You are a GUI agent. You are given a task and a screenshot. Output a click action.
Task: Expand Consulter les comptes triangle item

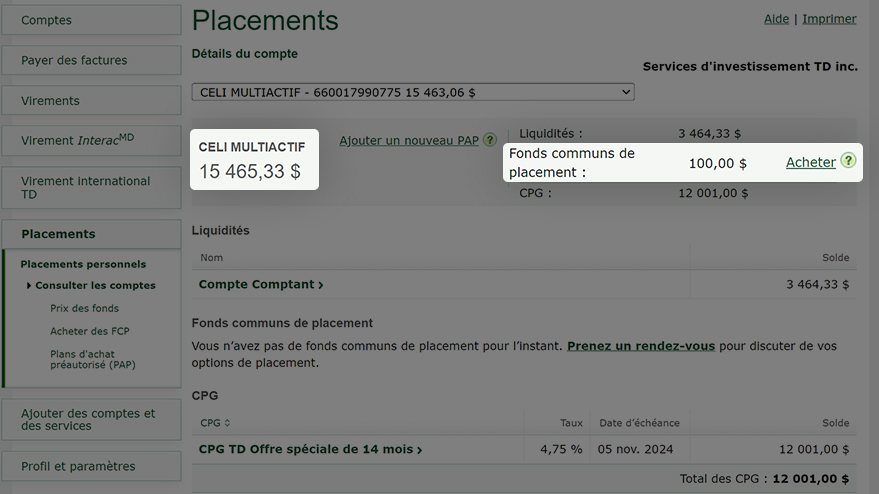tap(90, 285)
